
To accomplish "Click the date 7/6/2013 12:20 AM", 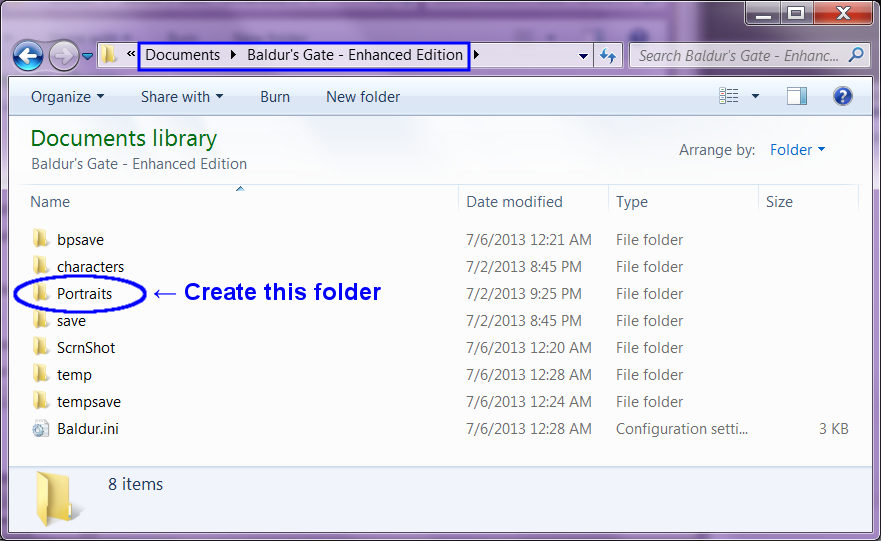I will click(x=529, y=348).
